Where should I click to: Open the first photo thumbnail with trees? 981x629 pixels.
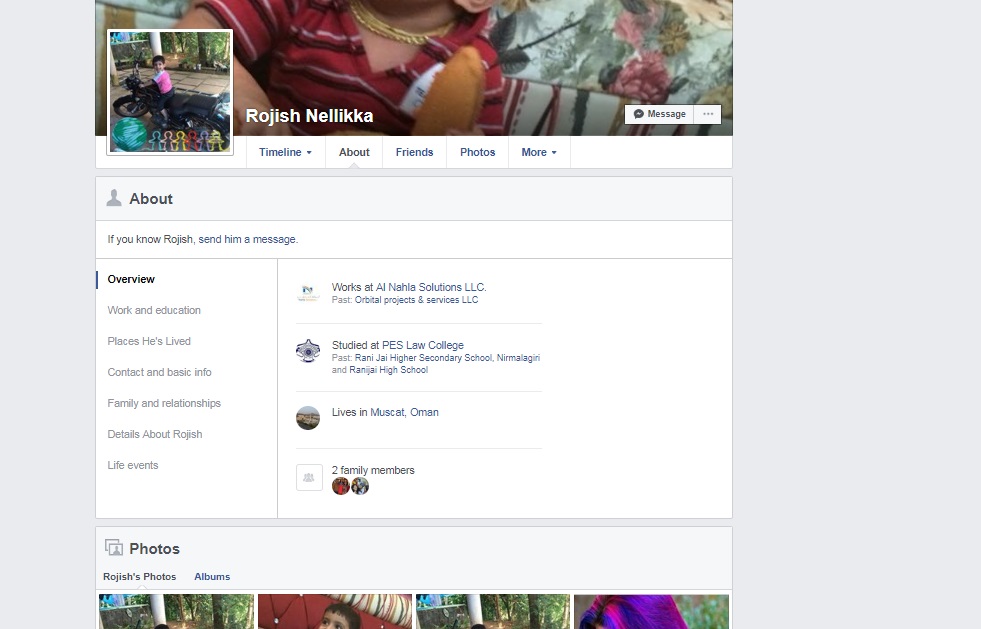click(x=176, y=611)
